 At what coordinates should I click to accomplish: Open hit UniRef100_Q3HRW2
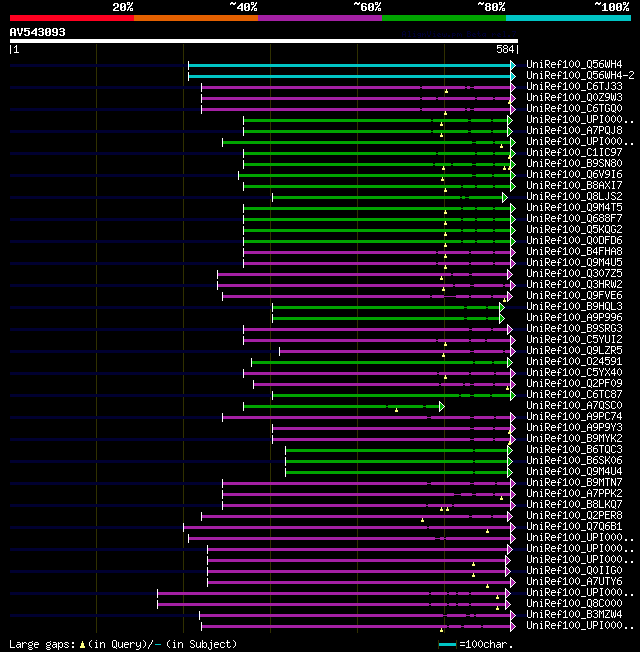[x=574, y=284]
